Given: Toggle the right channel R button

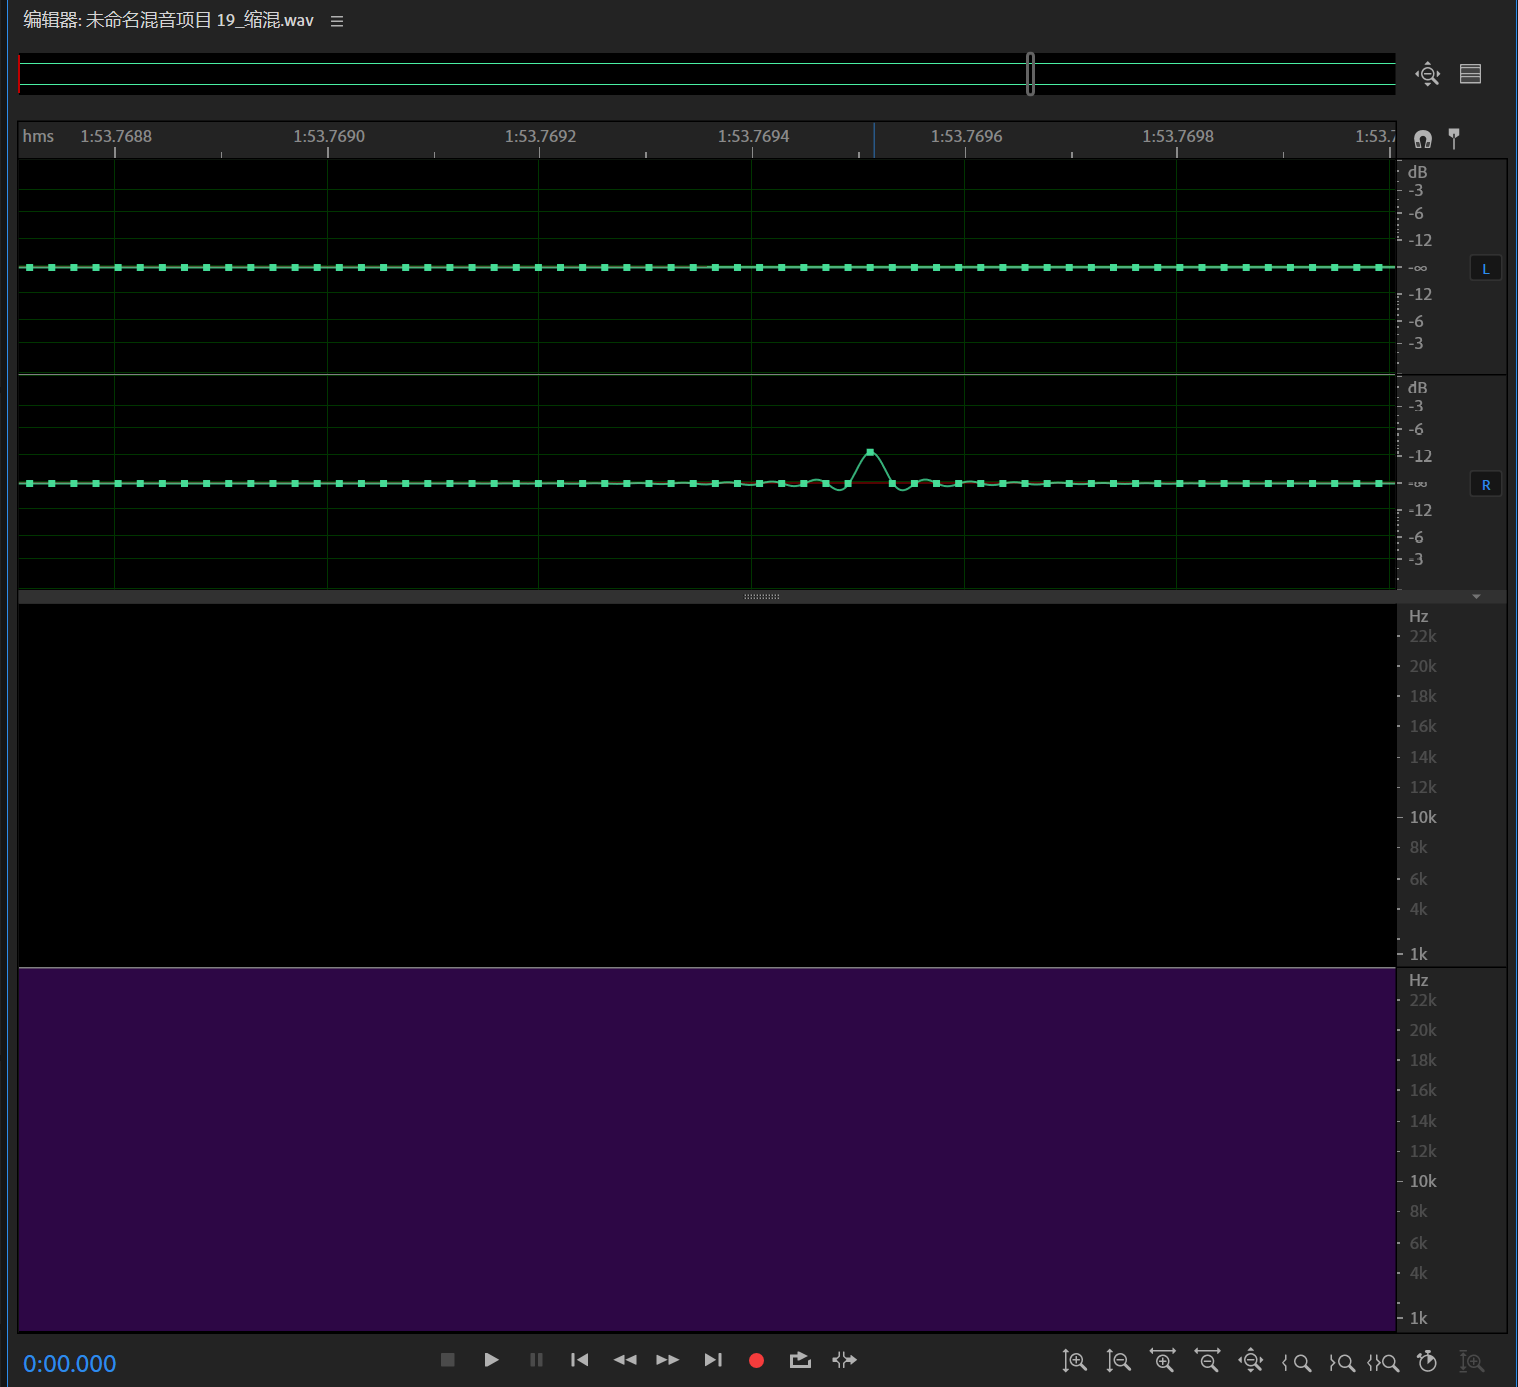Looking at the screenshot, I should pos(1485,484).
